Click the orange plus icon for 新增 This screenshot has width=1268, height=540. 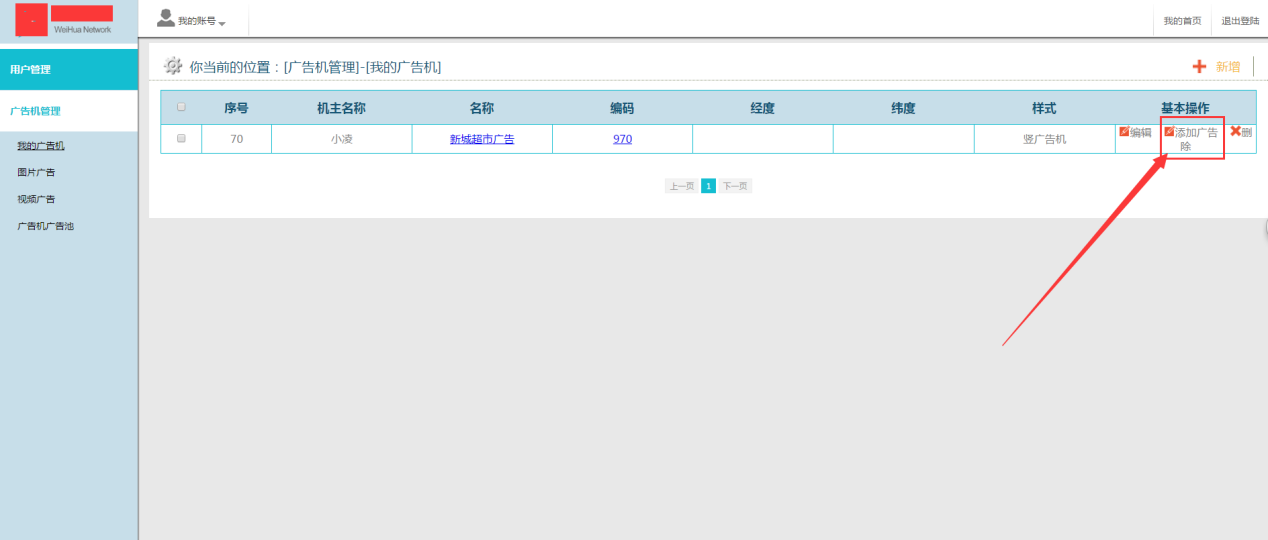(1199, 66)
